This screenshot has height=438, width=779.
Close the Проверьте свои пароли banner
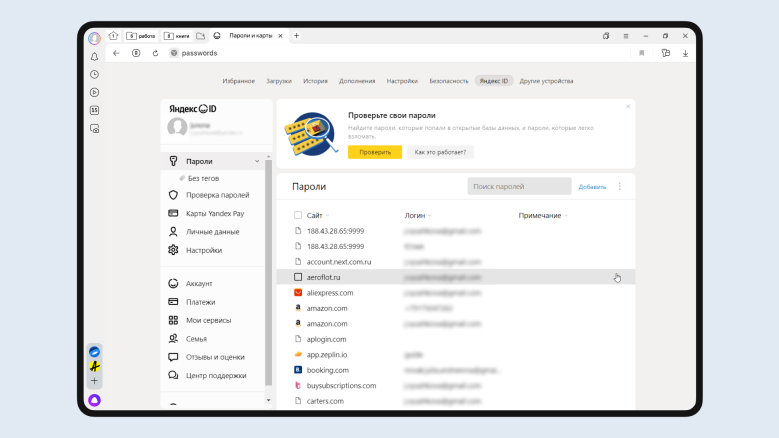pyautogui.click(x=628, y=106)
